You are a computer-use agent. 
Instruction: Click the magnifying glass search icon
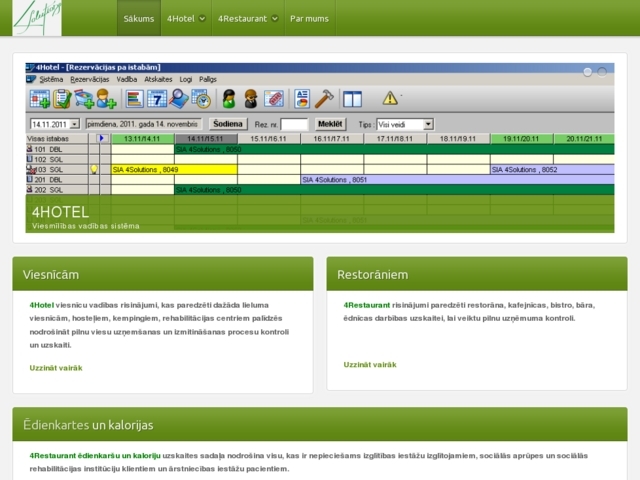[179, 99]
